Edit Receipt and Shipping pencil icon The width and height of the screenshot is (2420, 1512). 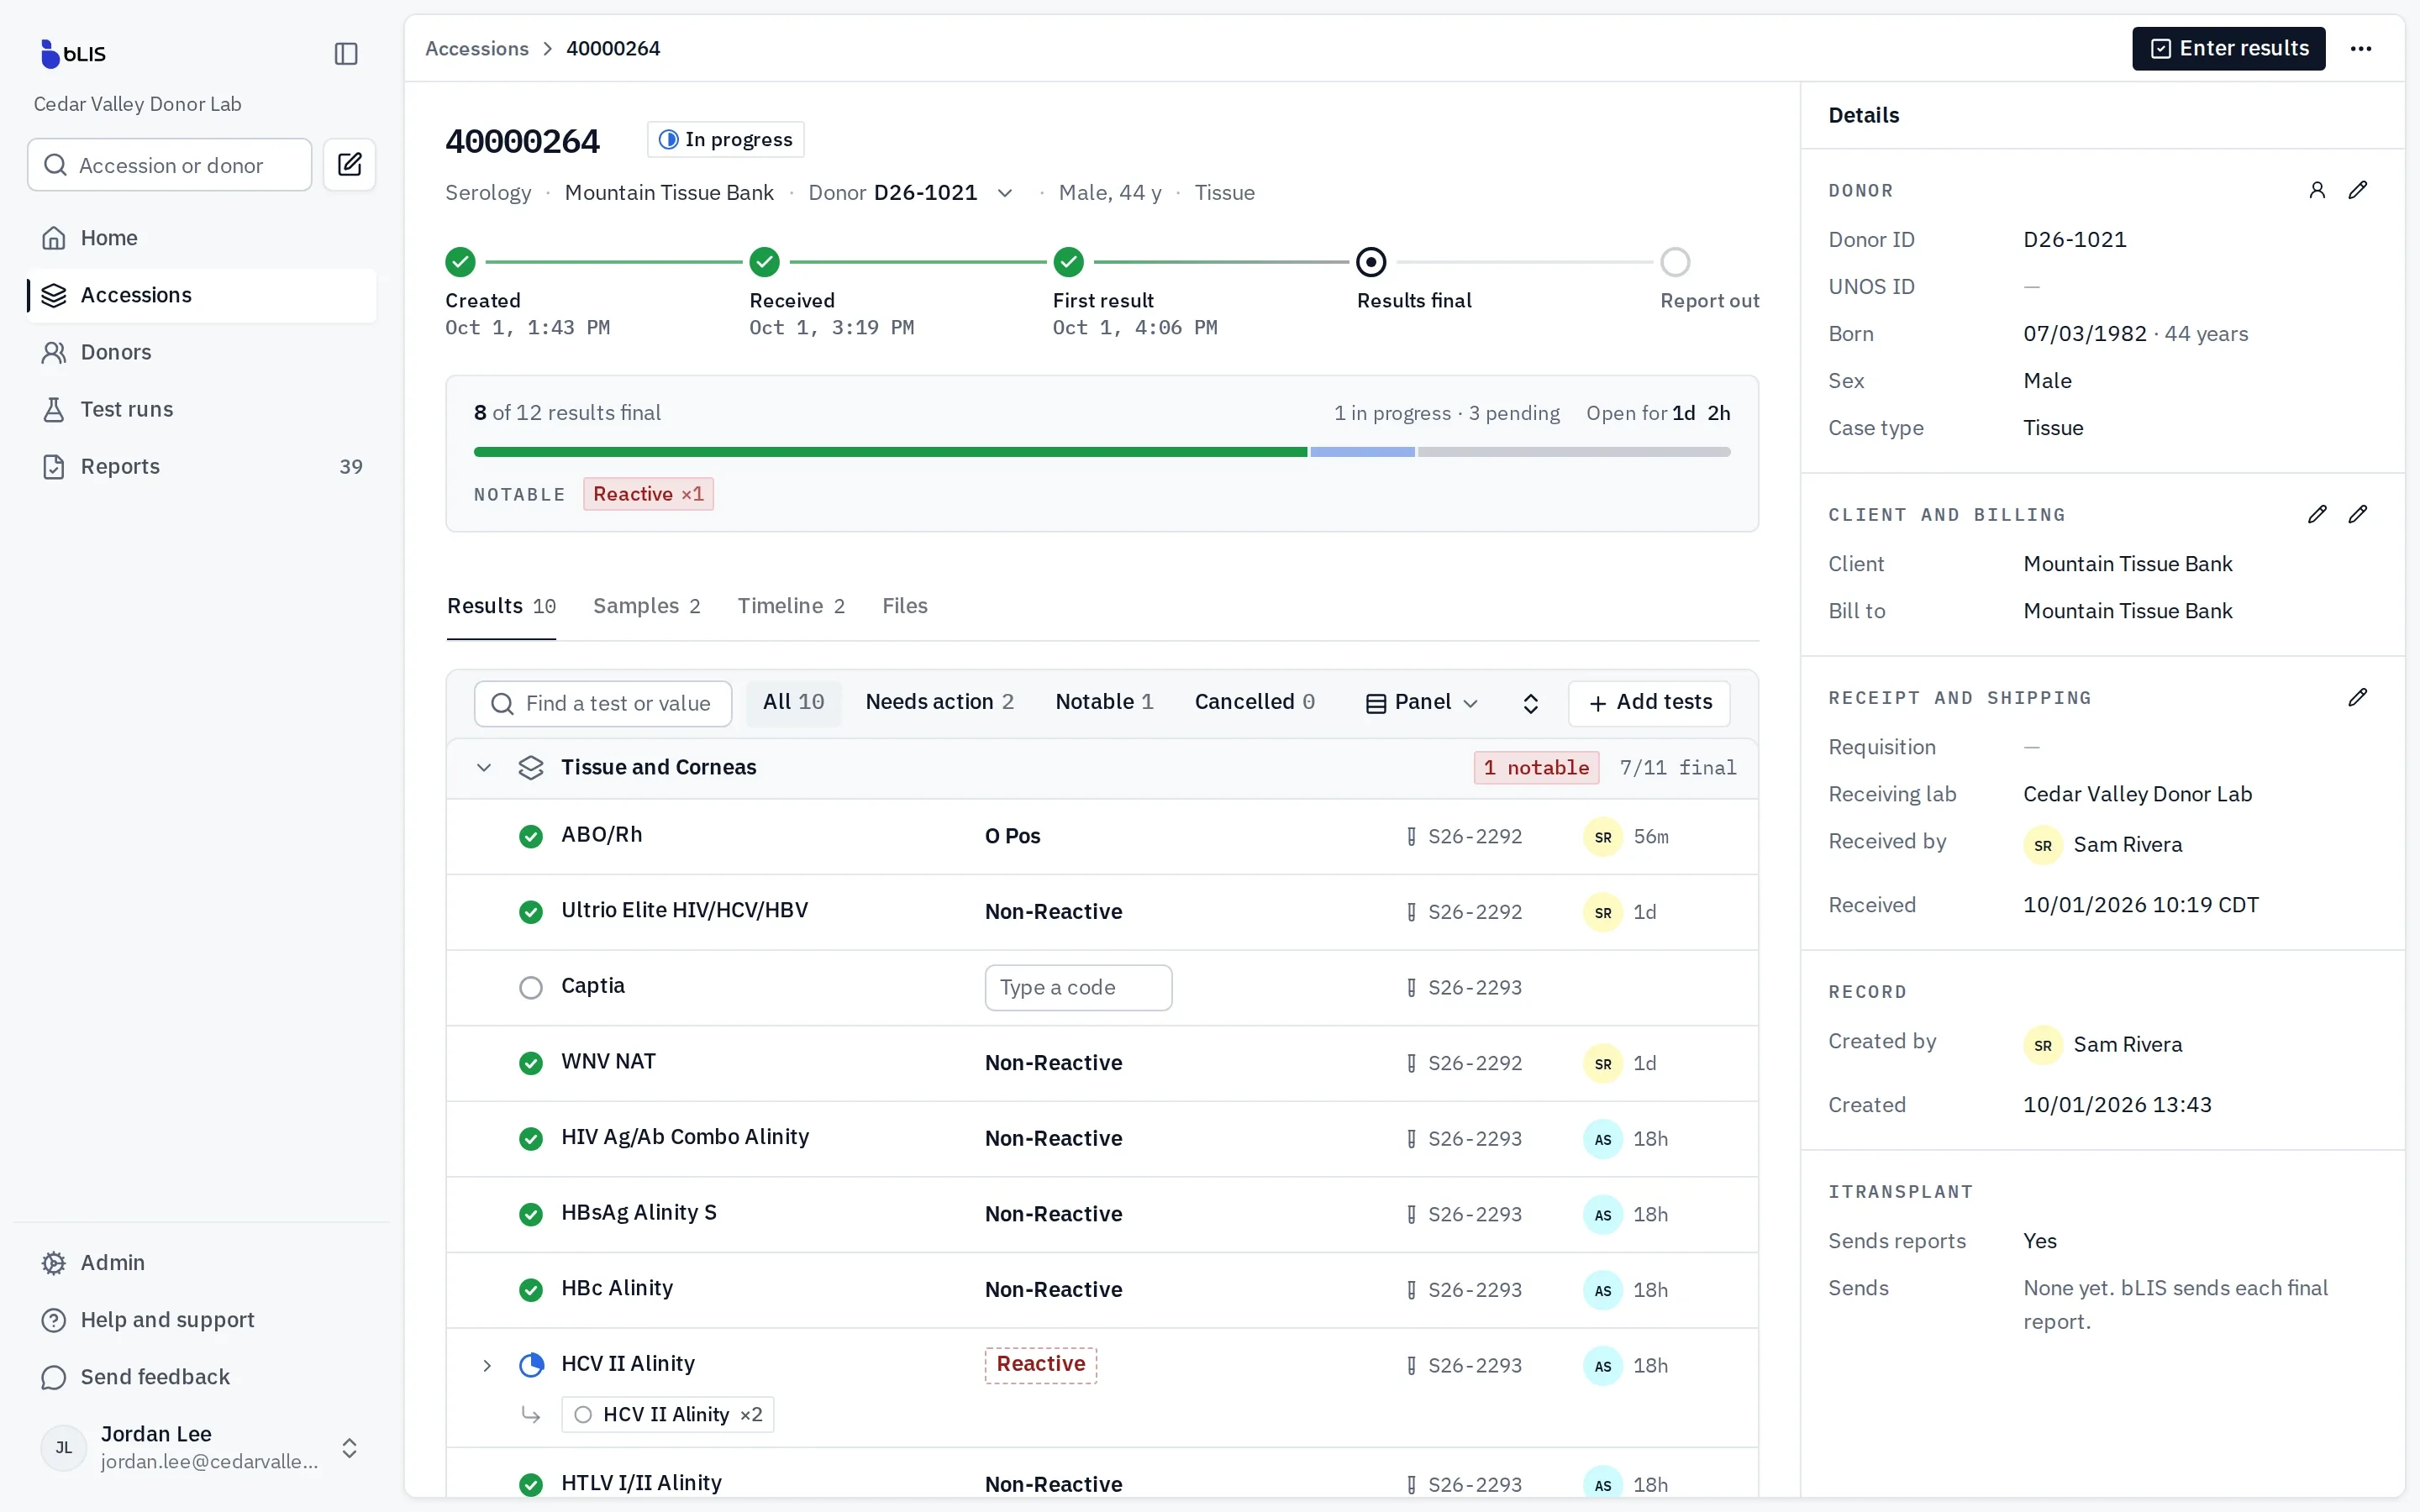click(x=2357, y=697)
